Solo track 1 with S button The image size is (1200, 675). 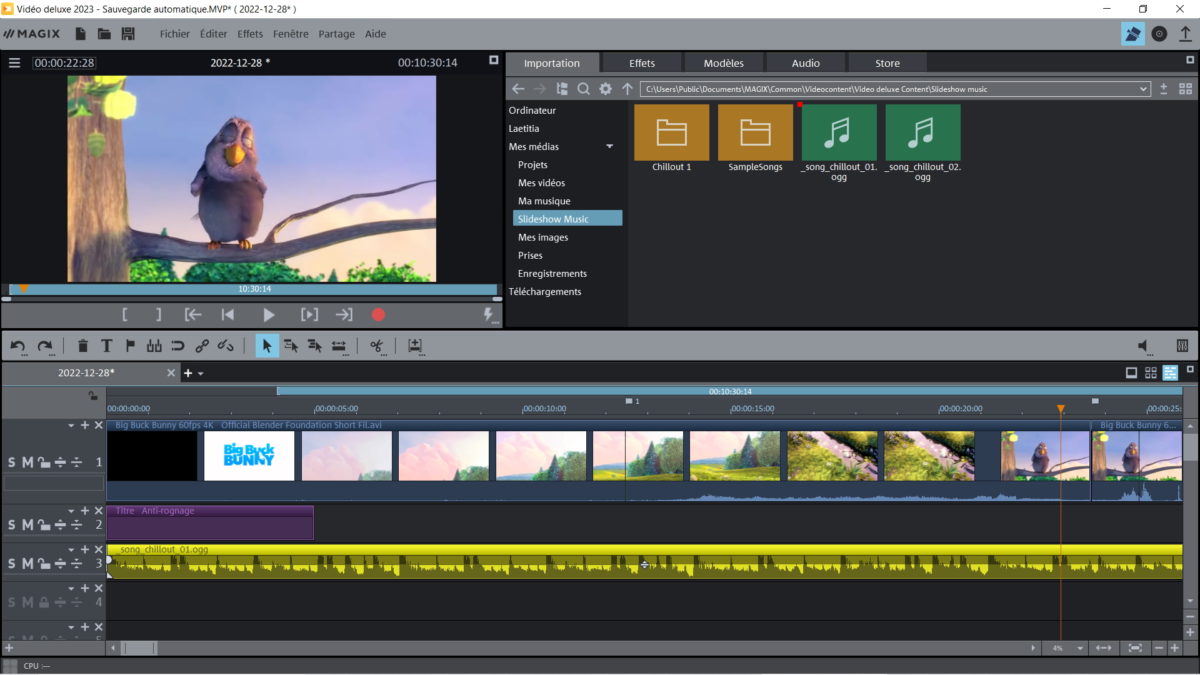(x=12, y=462)
